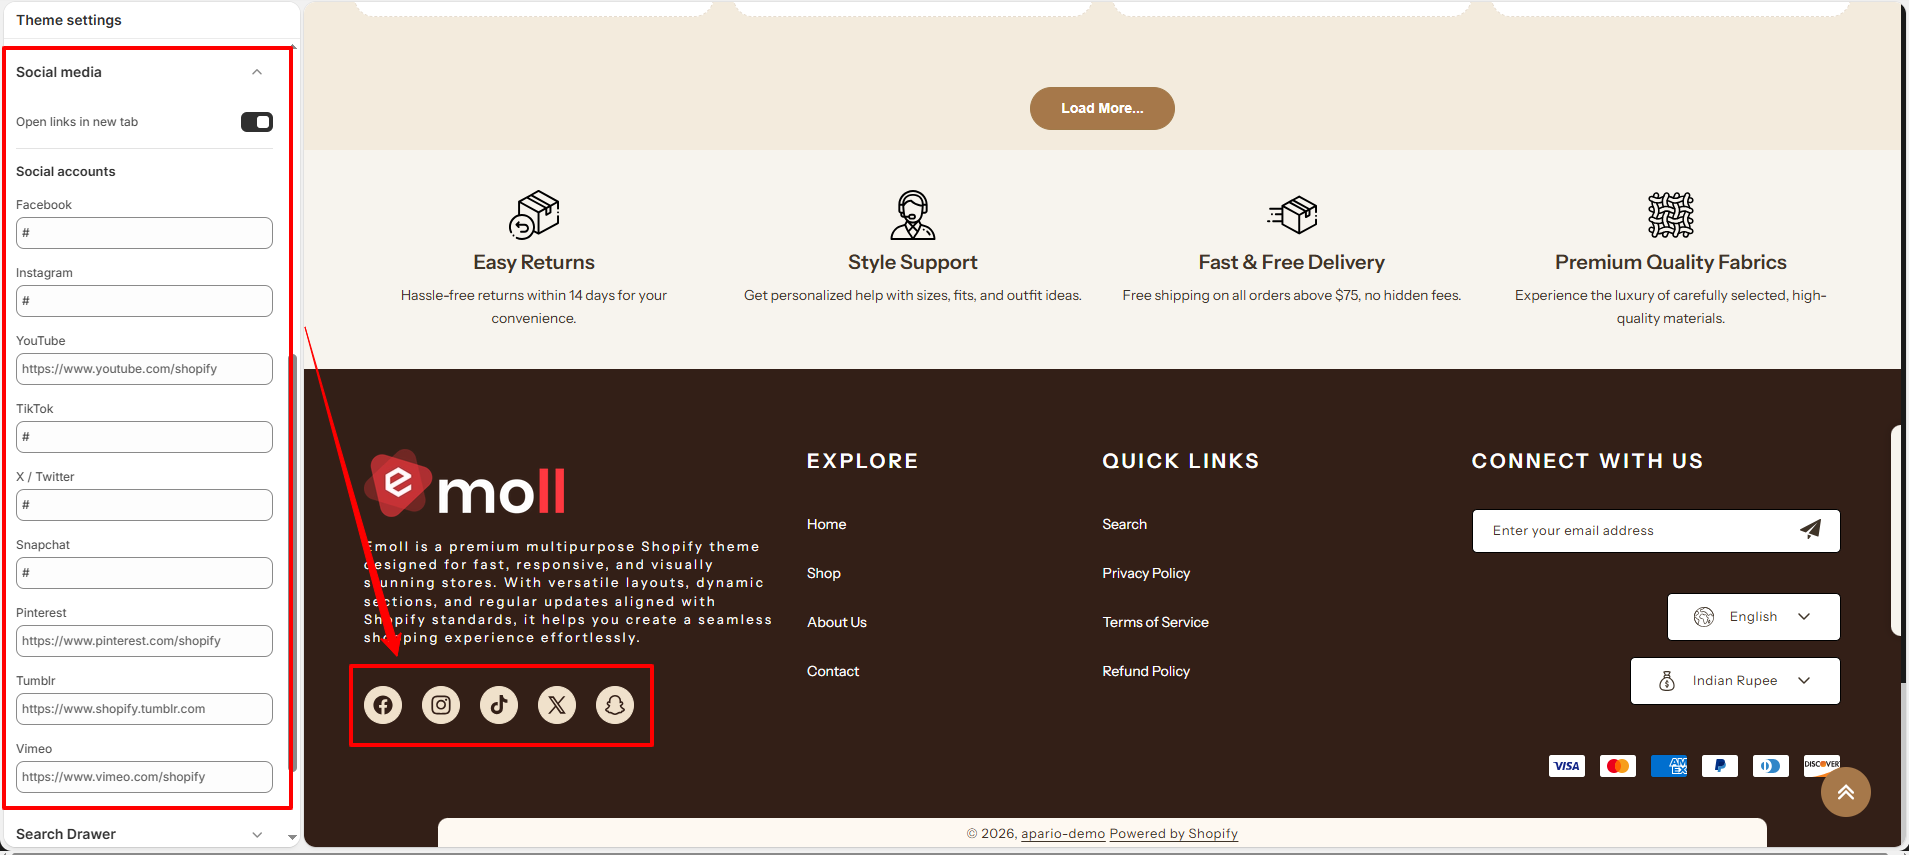
Task: Open the apario-demo footer link
Action: point(1063,834)
